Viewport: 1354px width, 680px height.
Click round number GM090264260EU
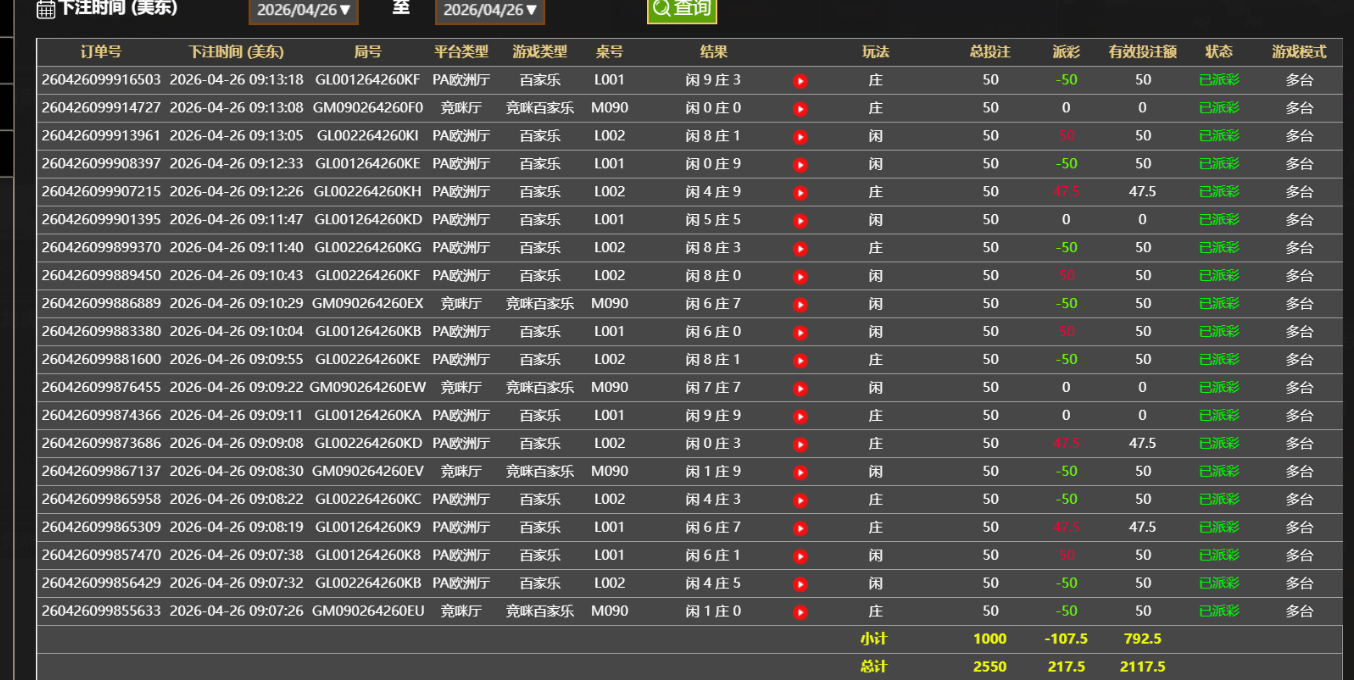point(368,612)
